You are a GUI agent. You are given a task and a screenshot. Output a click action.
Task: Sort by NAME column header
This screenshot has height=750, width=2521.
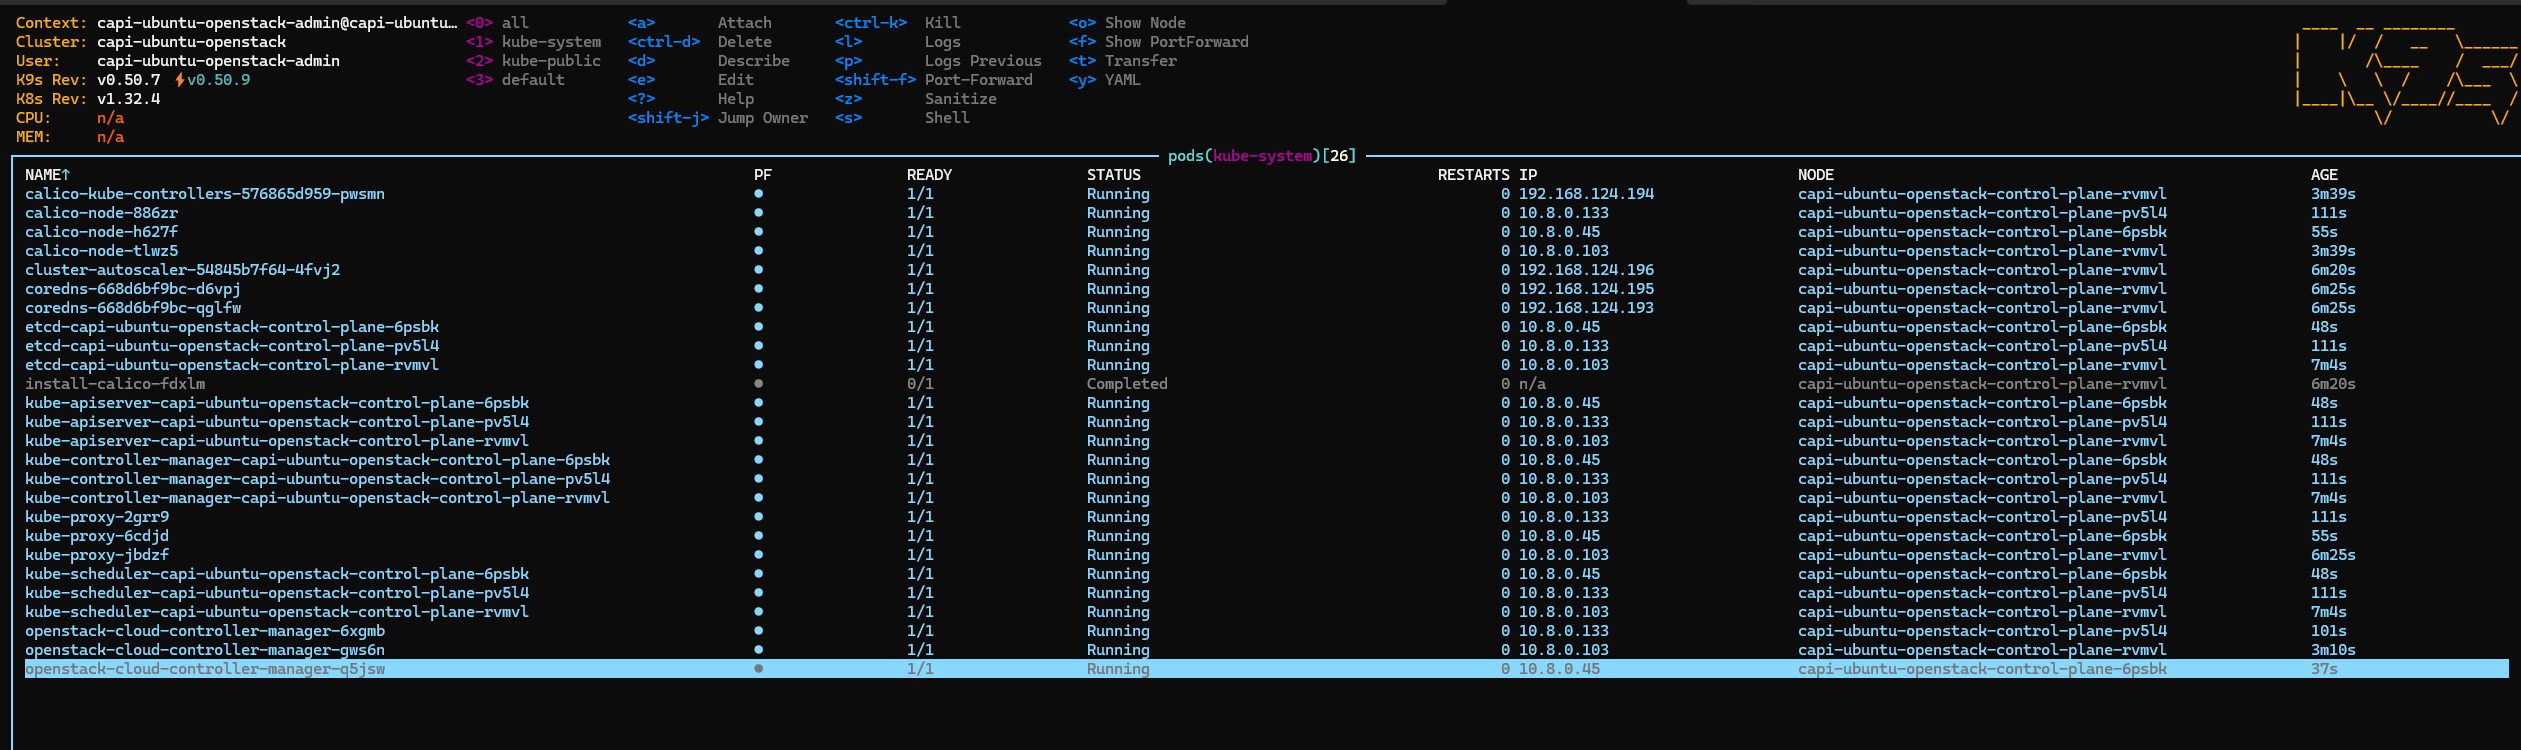coord(46,175)
